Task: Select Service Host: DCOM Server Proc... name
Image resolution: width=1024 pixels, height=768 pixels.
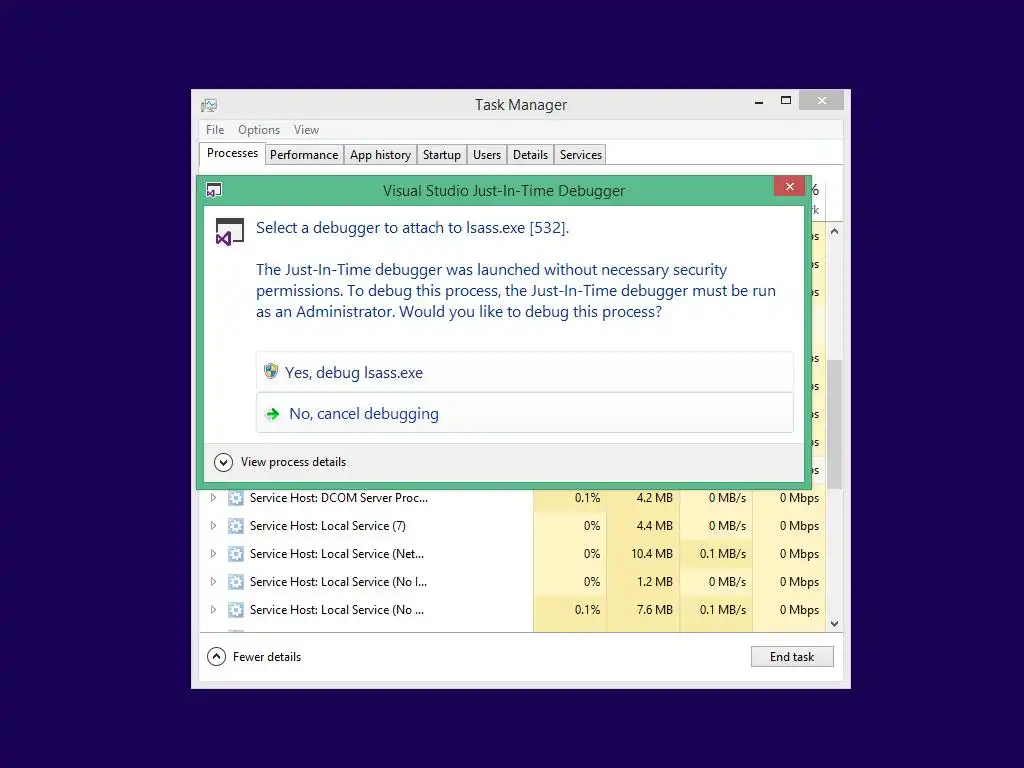Action: tap(339, 498)
